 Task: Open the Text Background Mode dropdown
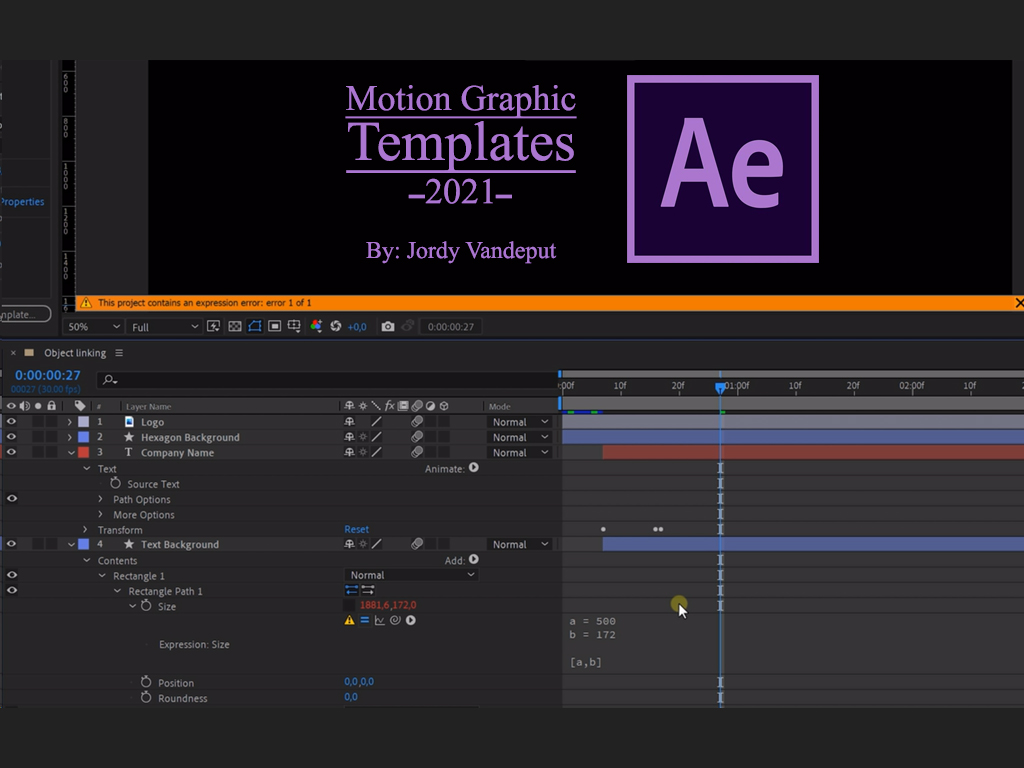(x=520, y=544)
